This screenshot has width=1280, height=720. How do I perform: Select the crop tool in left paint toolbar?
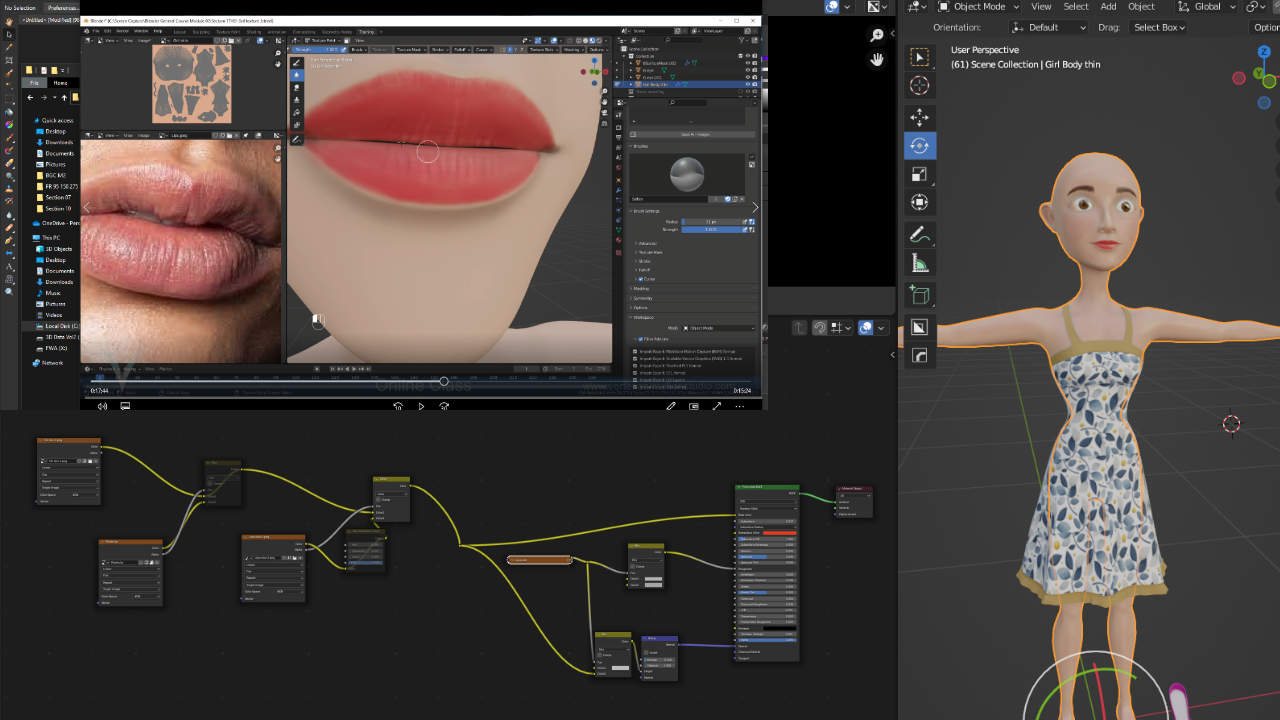point(10,60)
